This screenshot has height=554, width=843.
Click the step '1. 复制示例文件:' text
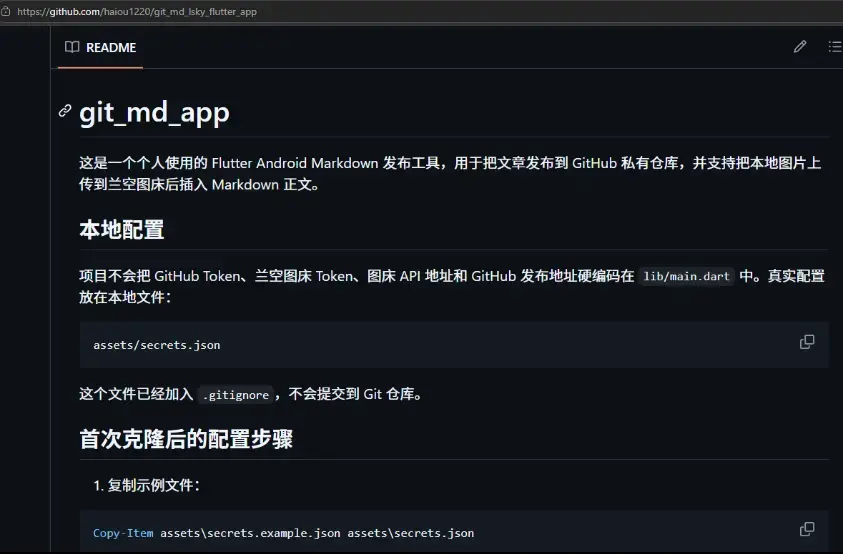pos(146,485)
